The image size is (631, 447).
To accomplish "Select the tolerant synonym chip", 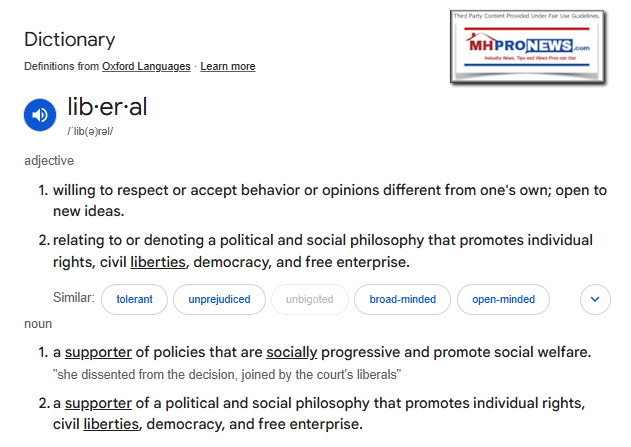I will click(x=134, y=299).
